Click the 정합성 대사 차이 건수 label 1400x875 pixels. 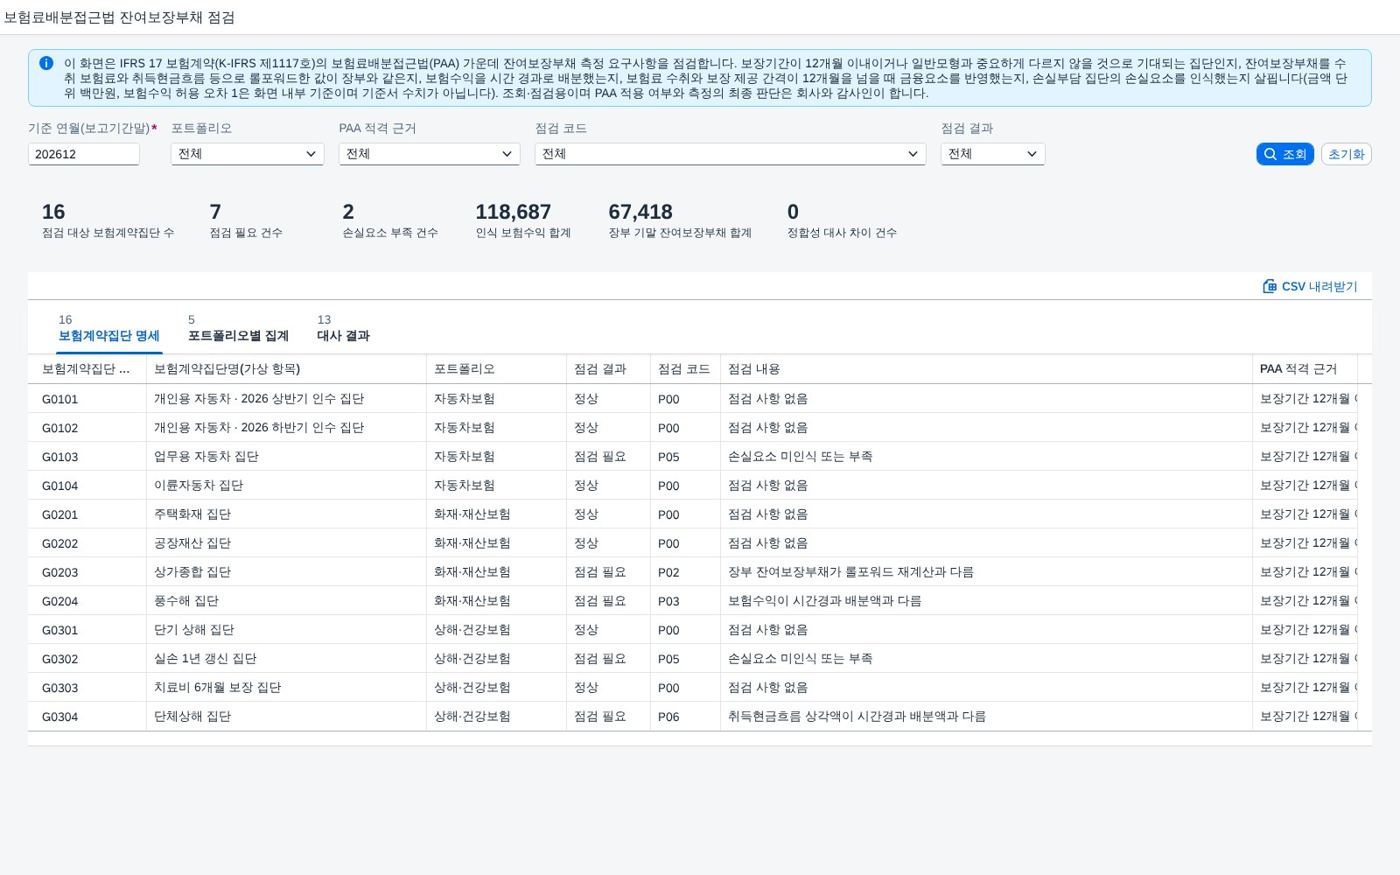coord(842,233)
